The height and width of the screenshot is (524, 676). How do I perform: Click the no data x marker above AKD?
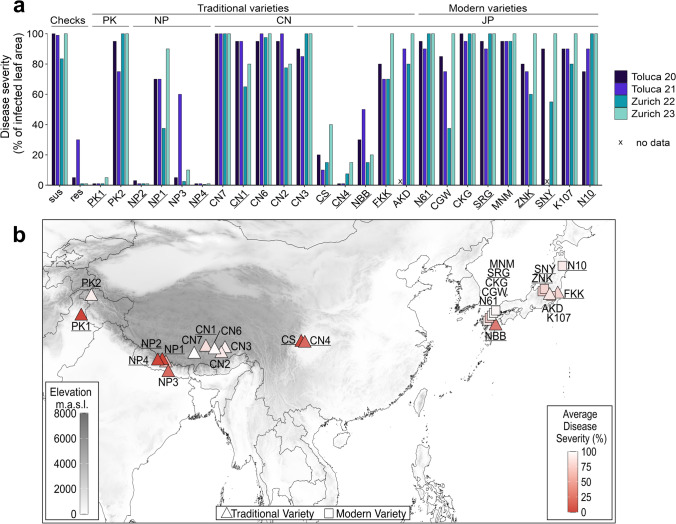point(400,182)
